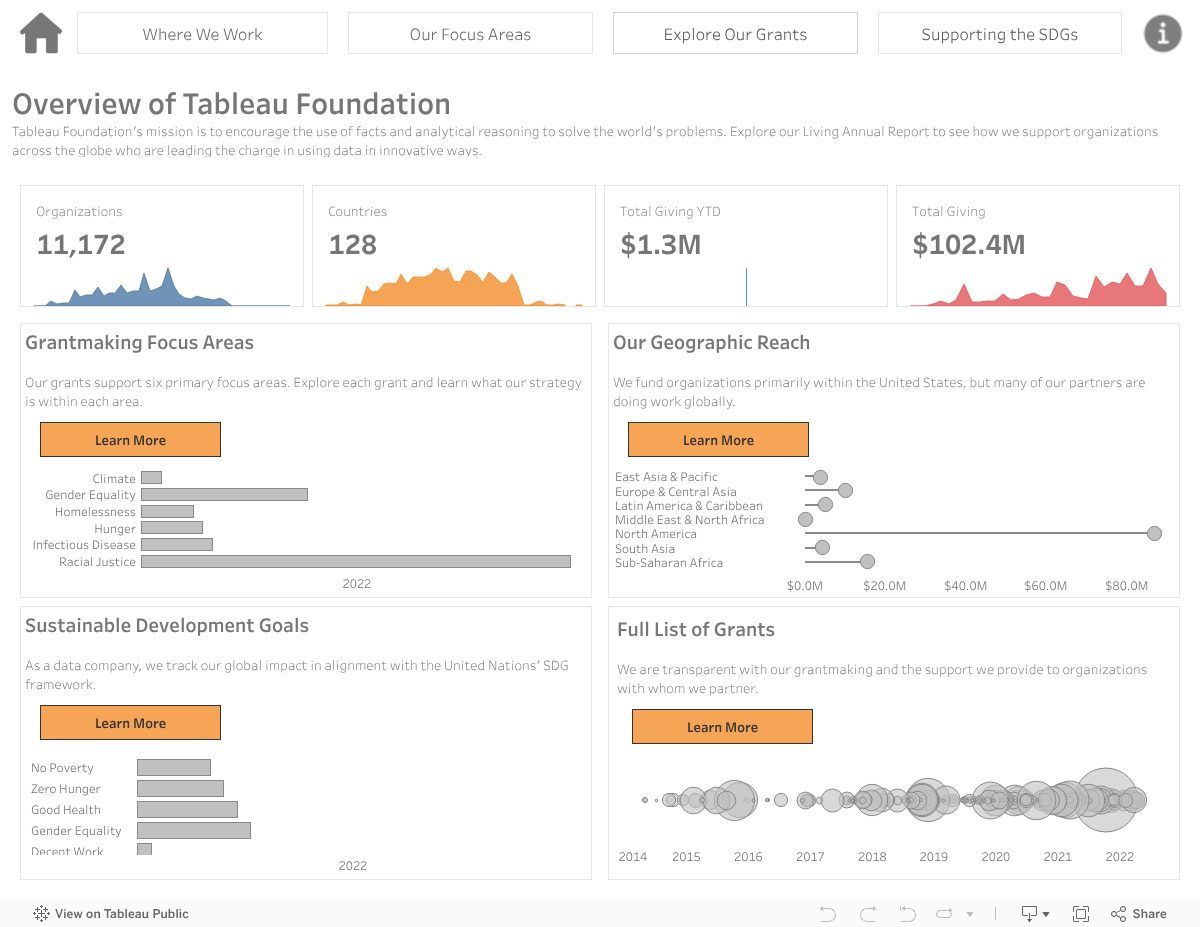Enter full screen mode
This screenshot has width=1200, height=927.
1081,913
